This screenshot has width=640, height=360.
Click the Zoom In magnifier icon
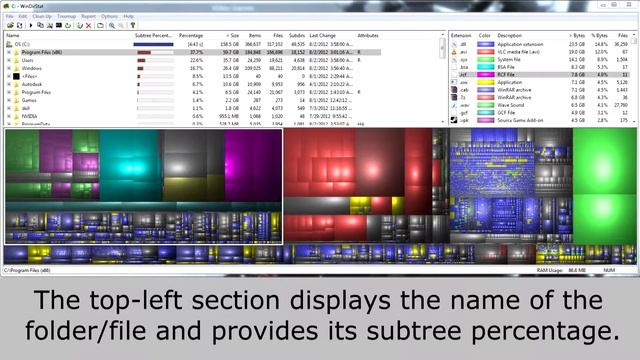[112, 25]
